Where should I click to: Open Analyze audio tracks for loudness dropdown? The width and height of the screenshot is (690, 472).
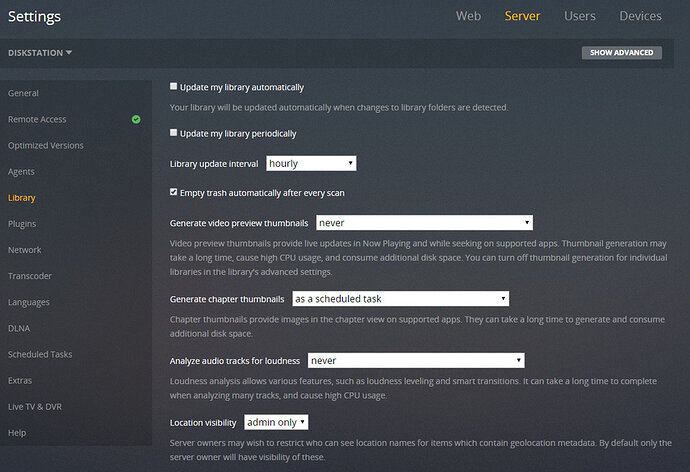click(x=416, y=360)
